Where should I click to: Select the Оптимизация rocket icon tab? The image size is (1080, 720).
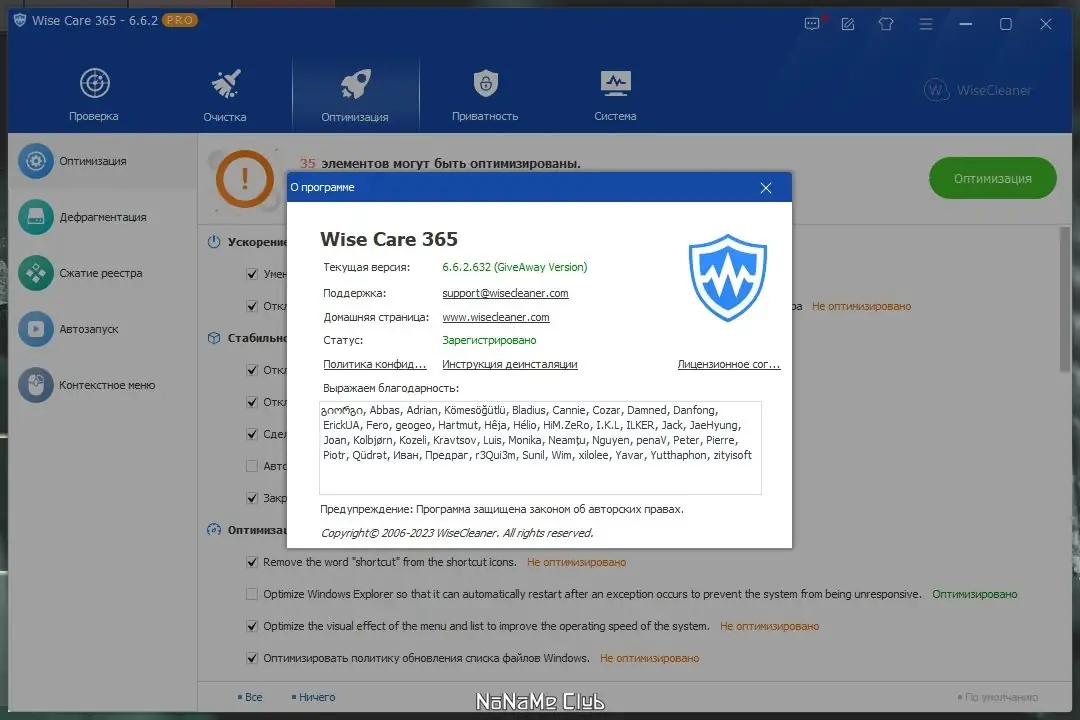(x=355, y=84)
